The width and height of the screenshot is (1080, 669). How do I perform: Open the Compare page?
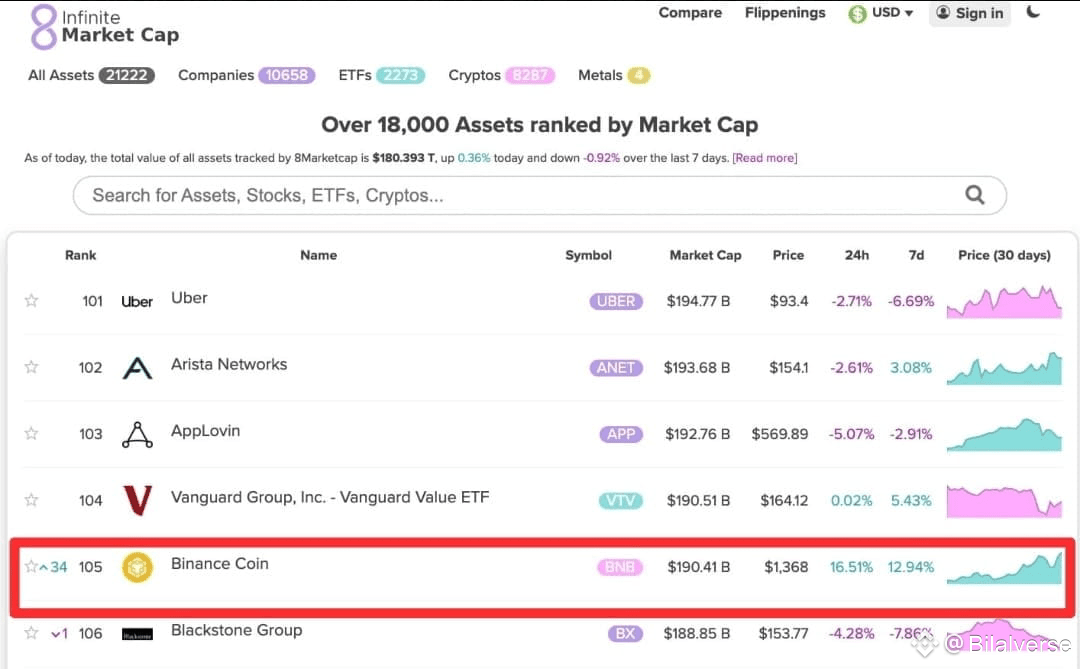pos(690,12)
